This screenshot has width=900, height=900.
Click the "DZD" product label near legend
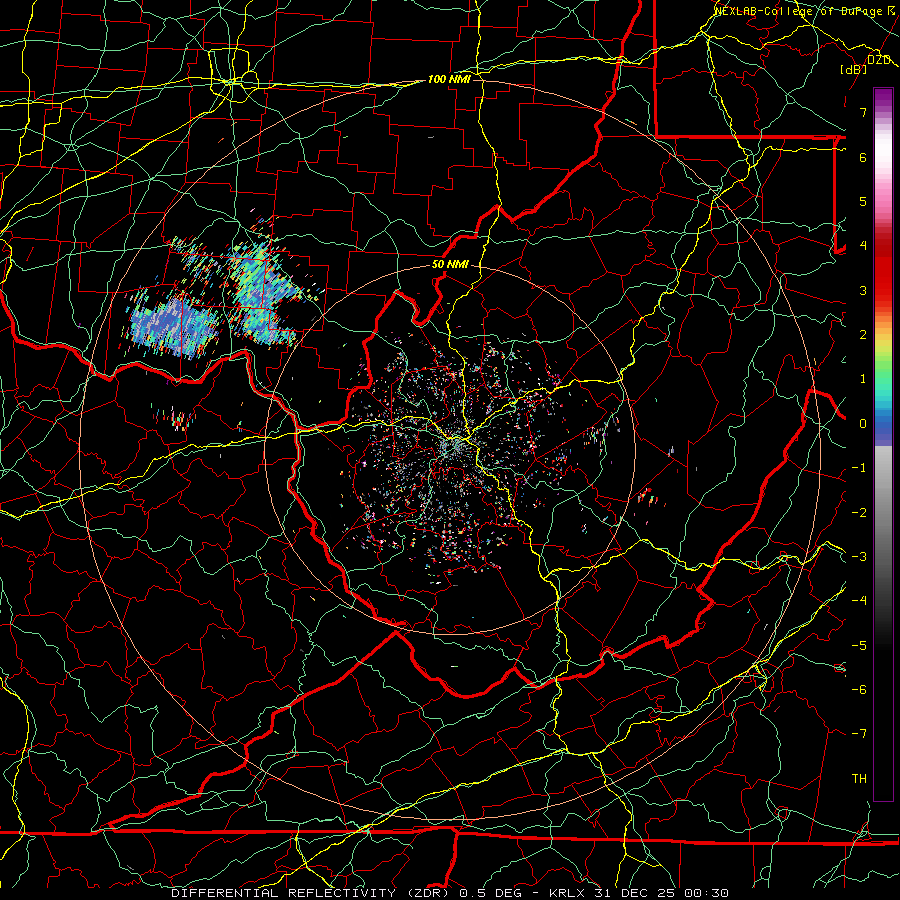[878, 60]
